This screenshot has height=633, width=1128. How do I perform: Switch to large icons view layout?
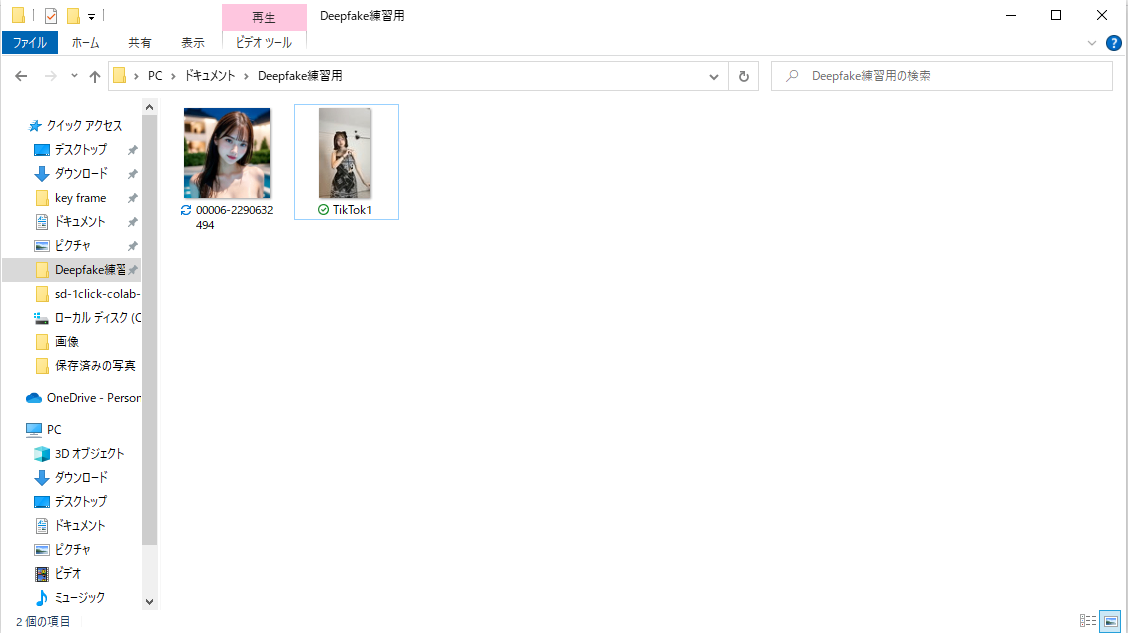pyautogui.click(x=1110, y=621)
